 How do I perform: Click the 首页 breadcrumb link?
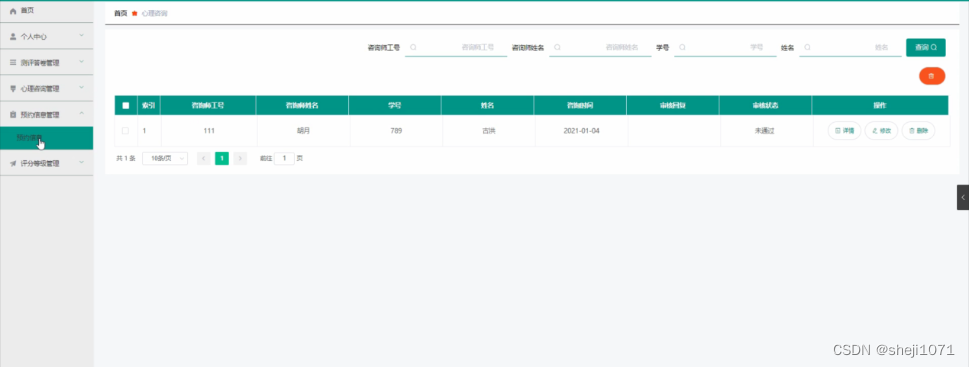click(x=121, y=13)
